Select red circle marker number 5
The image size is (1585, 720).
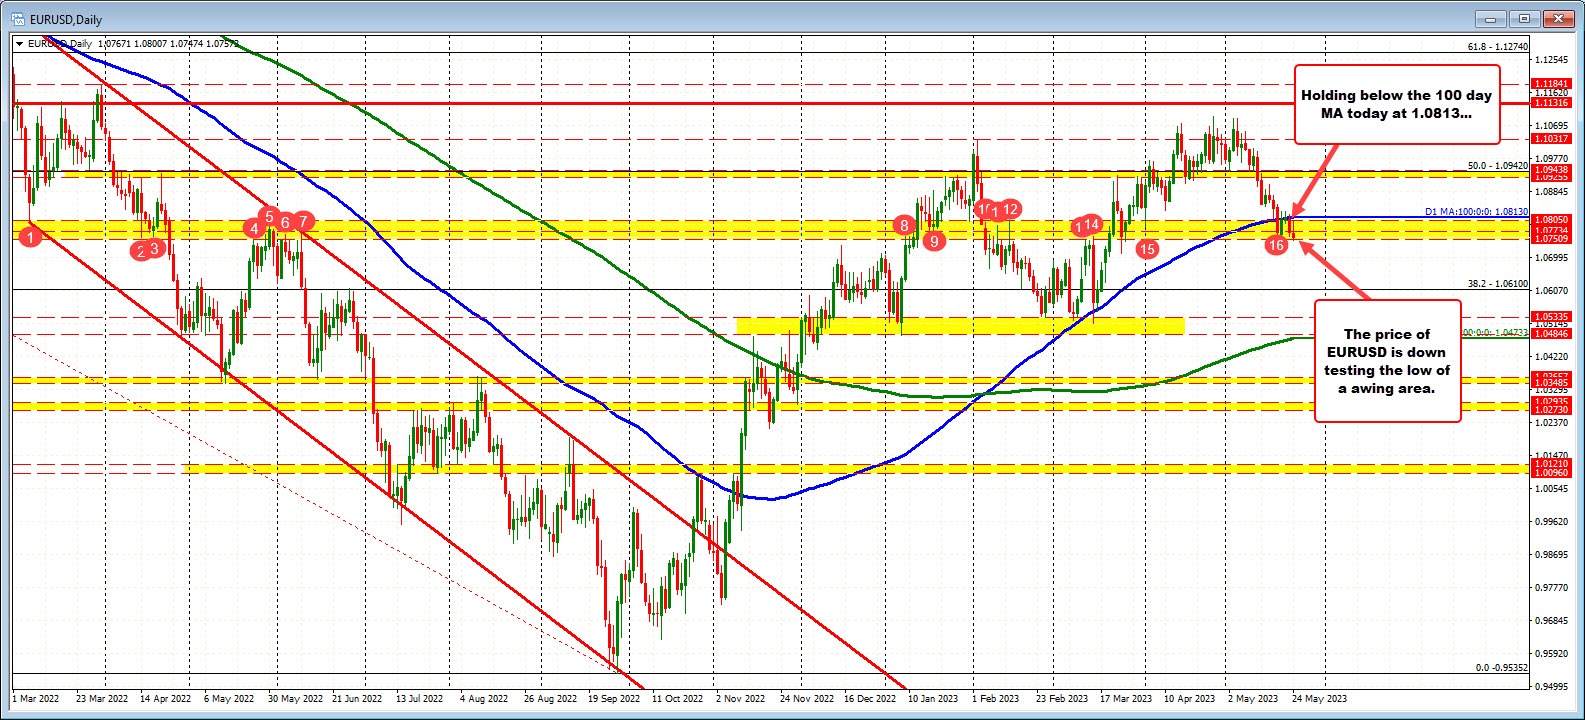(x=269, y=215)
